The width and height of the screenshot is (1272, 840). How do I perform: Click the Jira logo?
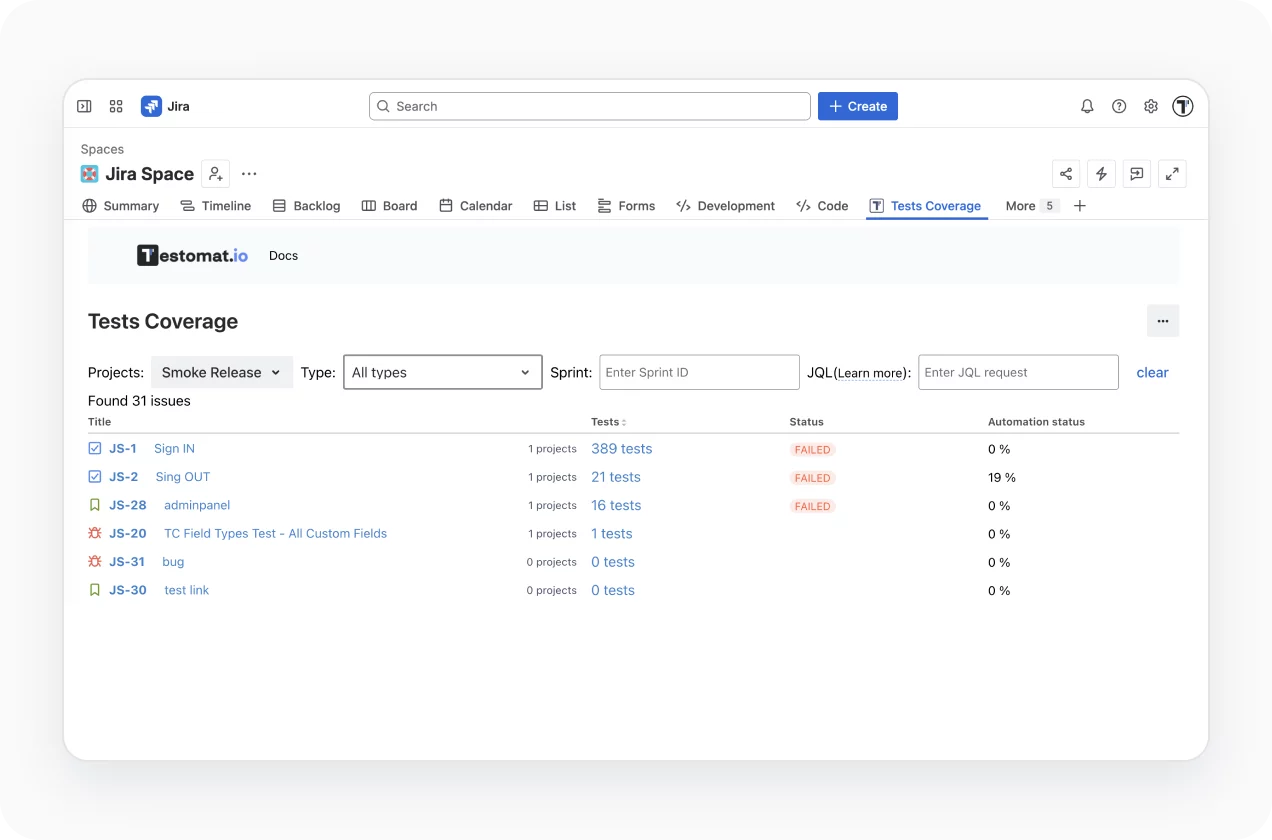[165, 106]
